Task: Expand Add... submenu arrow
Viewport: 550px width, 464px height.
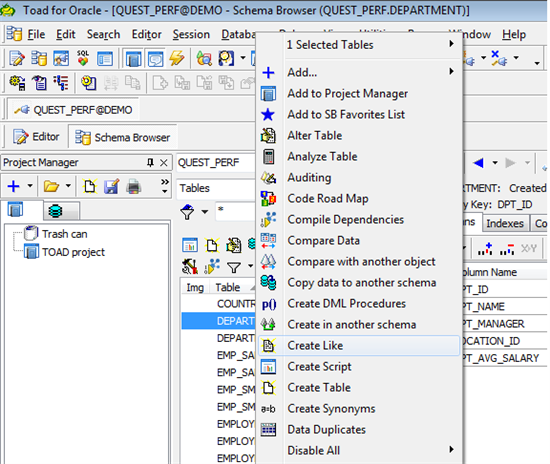Action: tap(451, 72)
